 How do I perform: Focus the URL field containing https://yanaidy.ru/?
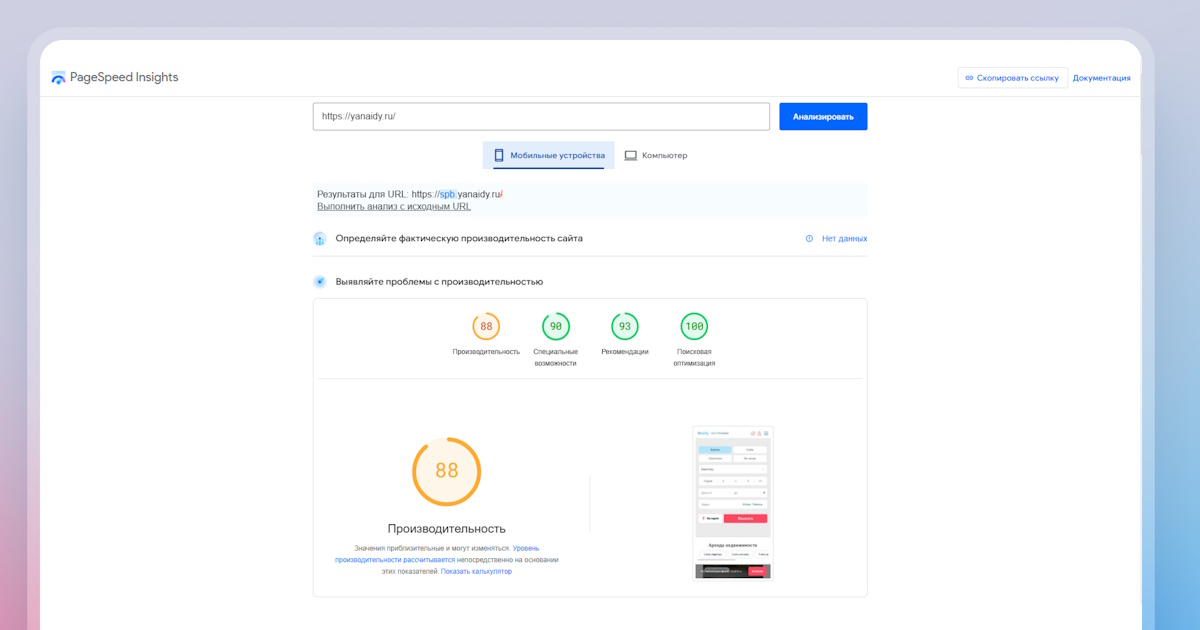pos(541,116)
